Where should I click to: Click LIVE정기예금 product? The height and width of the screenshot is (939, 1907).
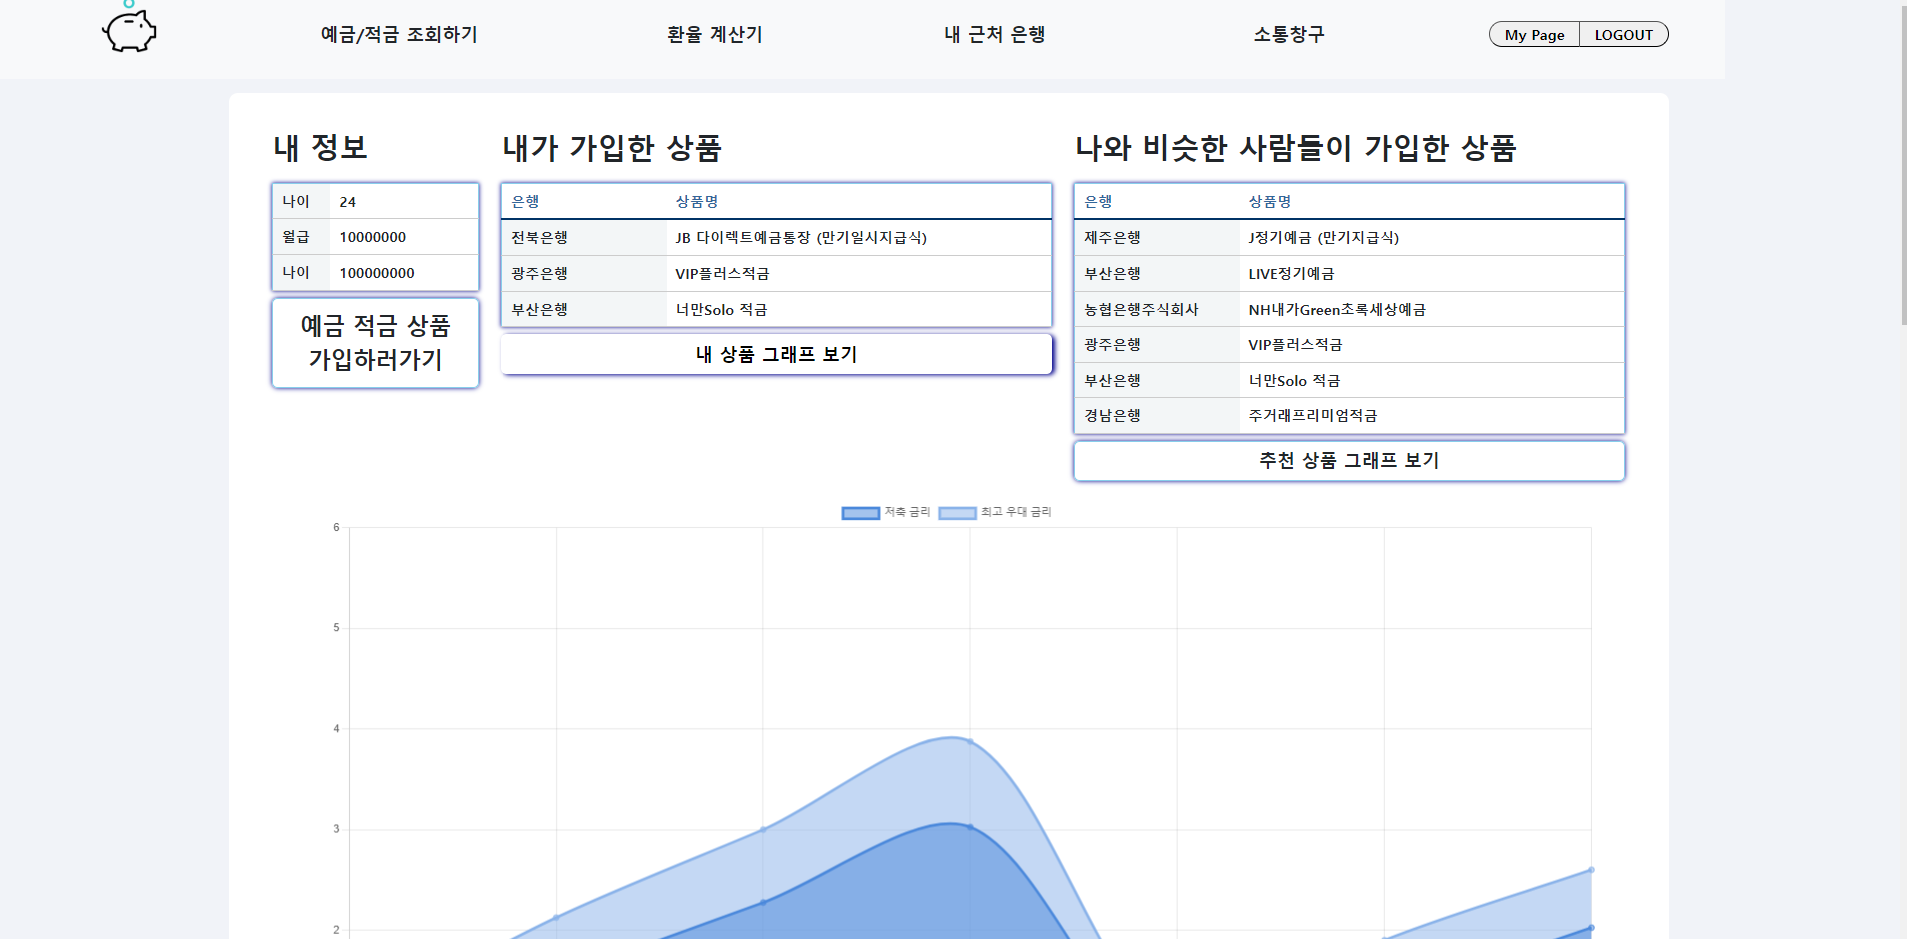pos(1291,274)
